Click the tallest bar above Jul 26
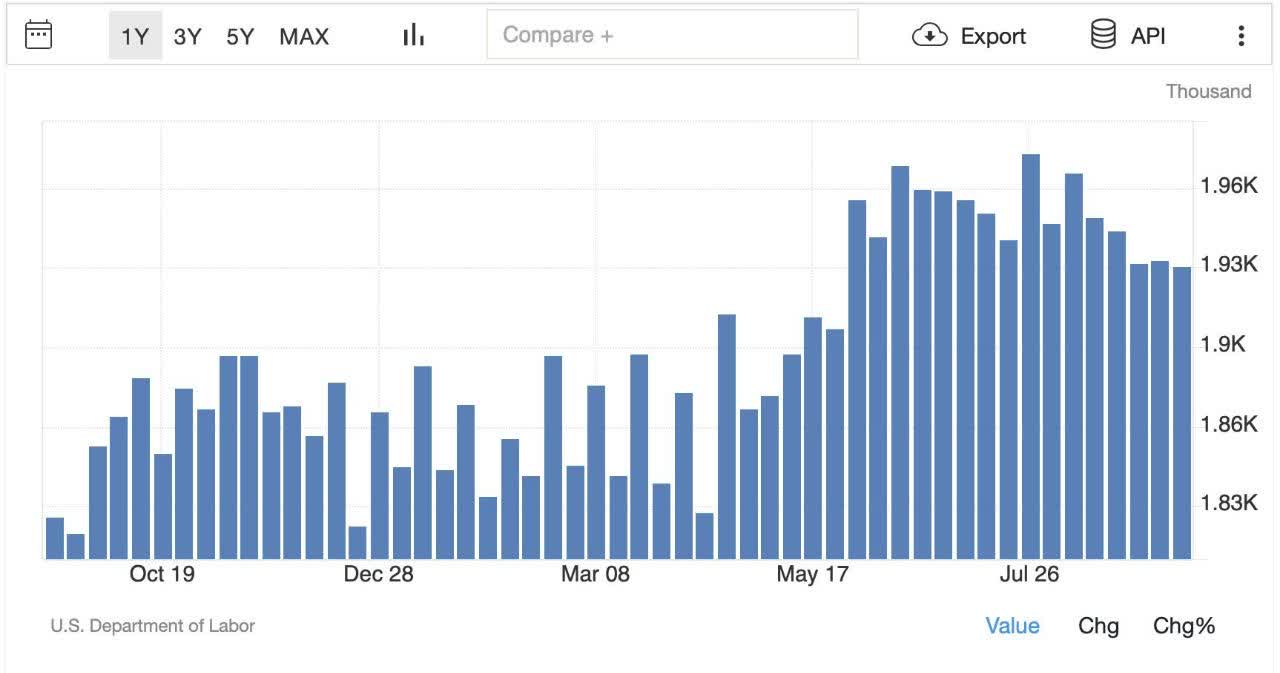Image resolution: width=1280 pixels, height=673 pixels. 1031,356
